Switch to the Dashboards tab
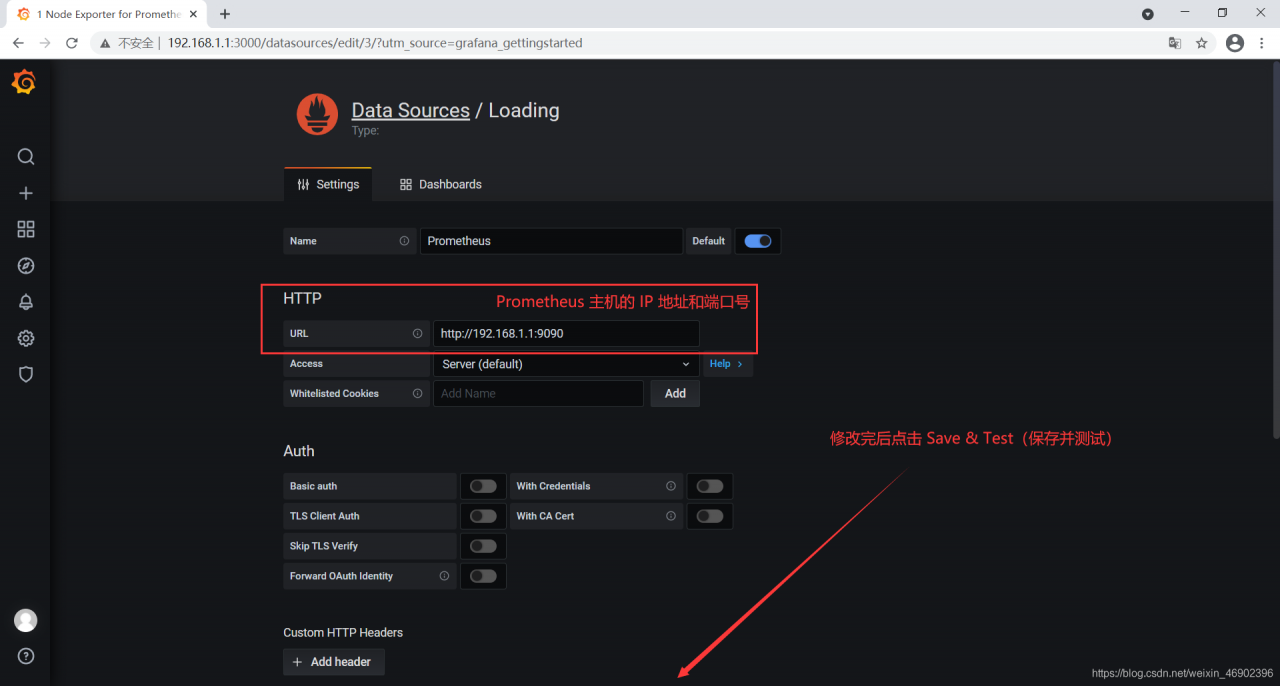The width and height of the screenshot is (1280, 686). pos(440,184)
